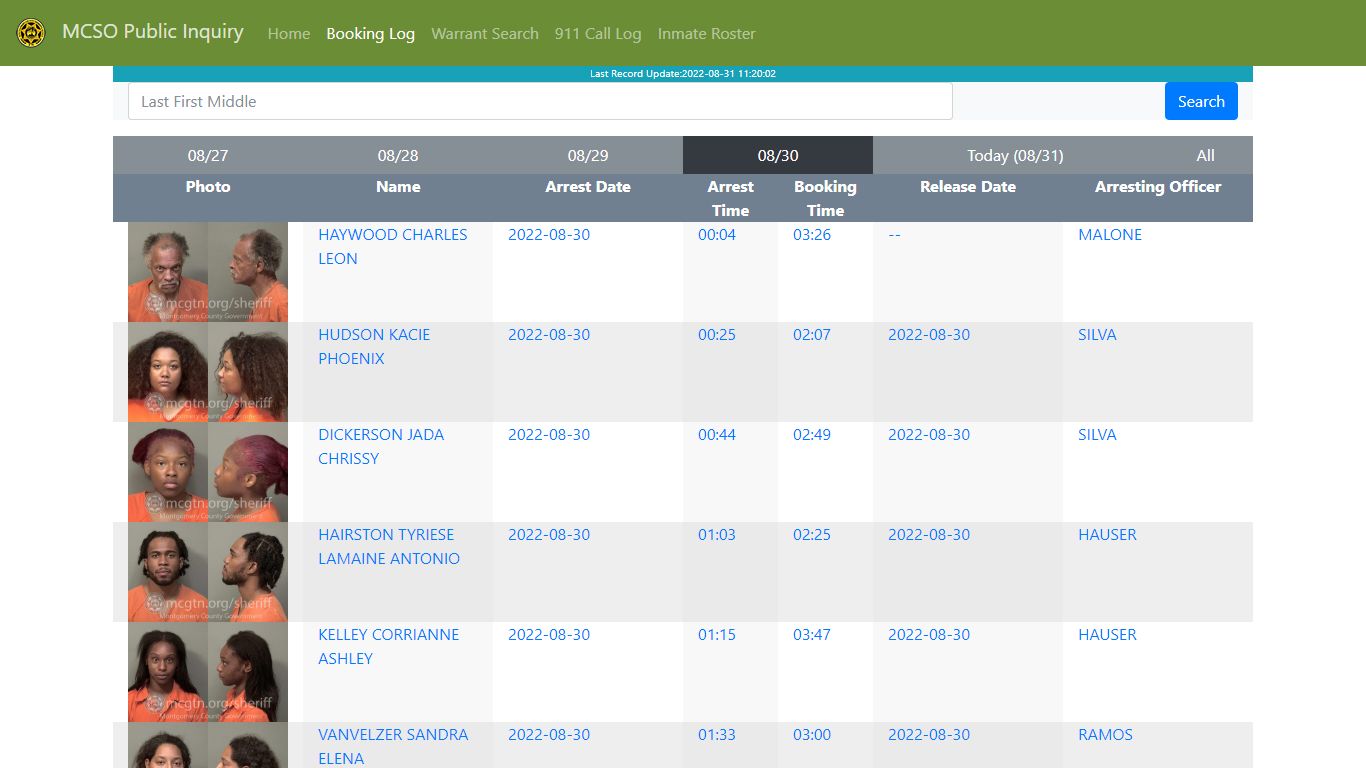
Task: Open Dickerson Jada Chrissy's booking photo
Action: [x=208, y=472]
